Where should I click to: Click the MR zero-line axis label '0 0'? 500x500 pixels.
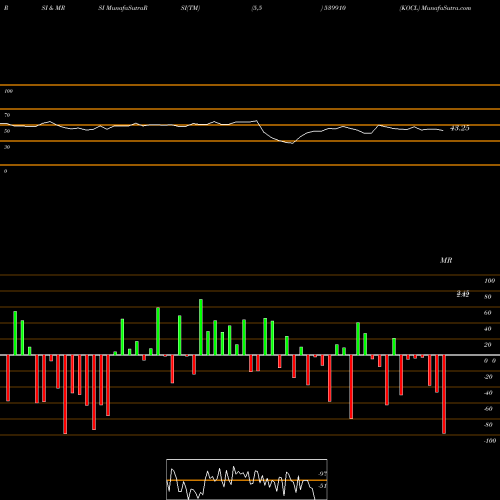[490, 361]
